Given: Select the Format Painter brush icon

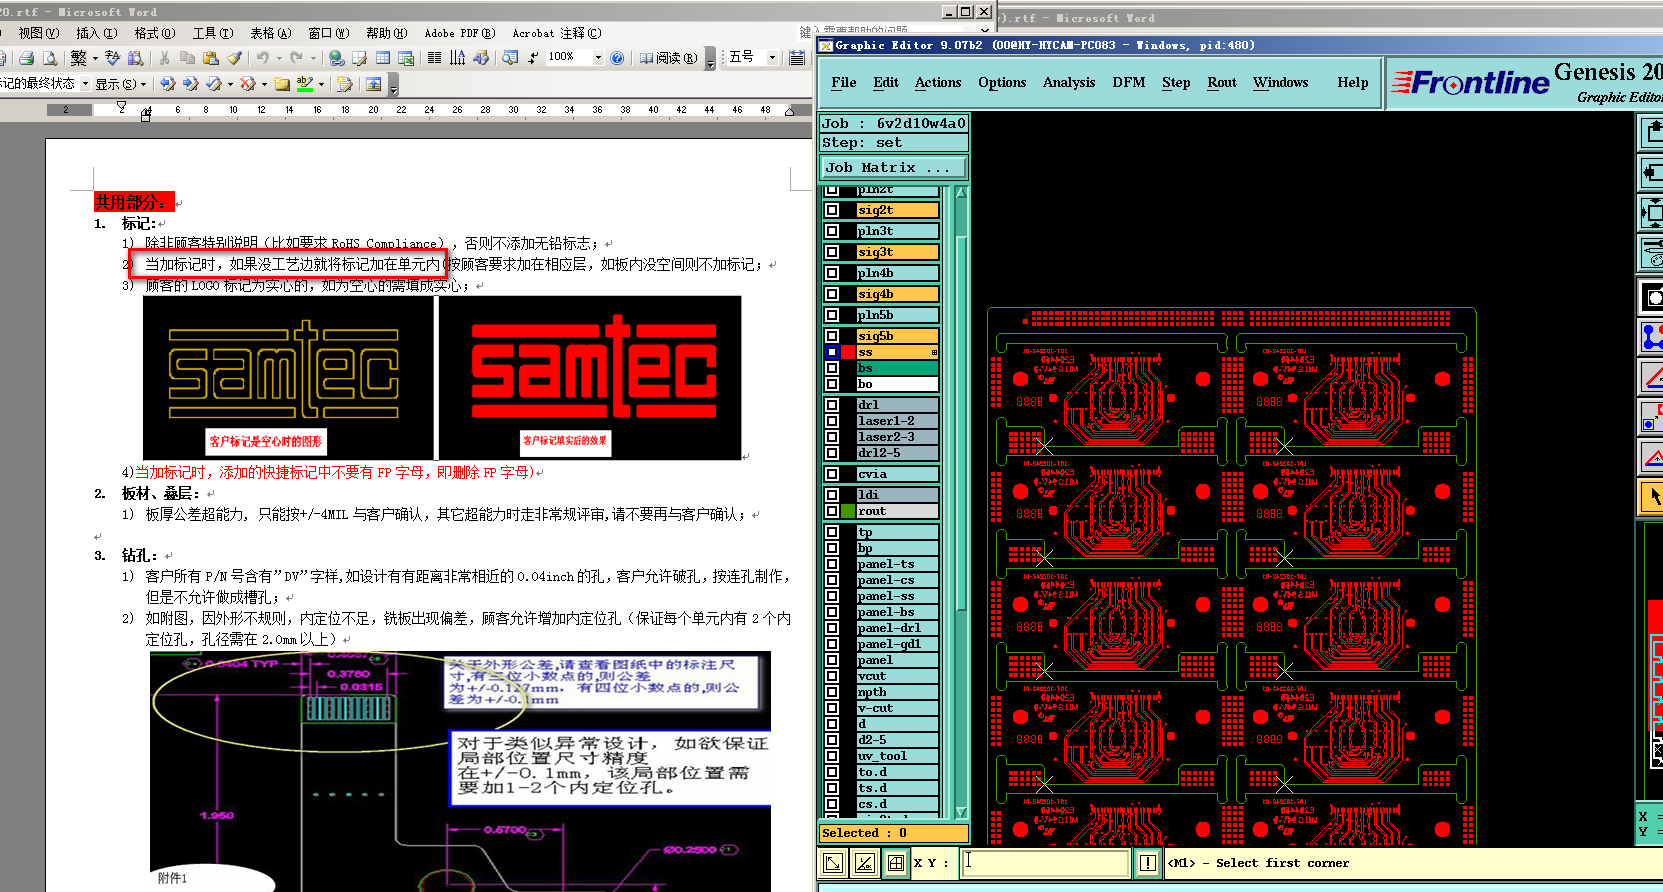Looking at the screenshot, I should (234, 58).
